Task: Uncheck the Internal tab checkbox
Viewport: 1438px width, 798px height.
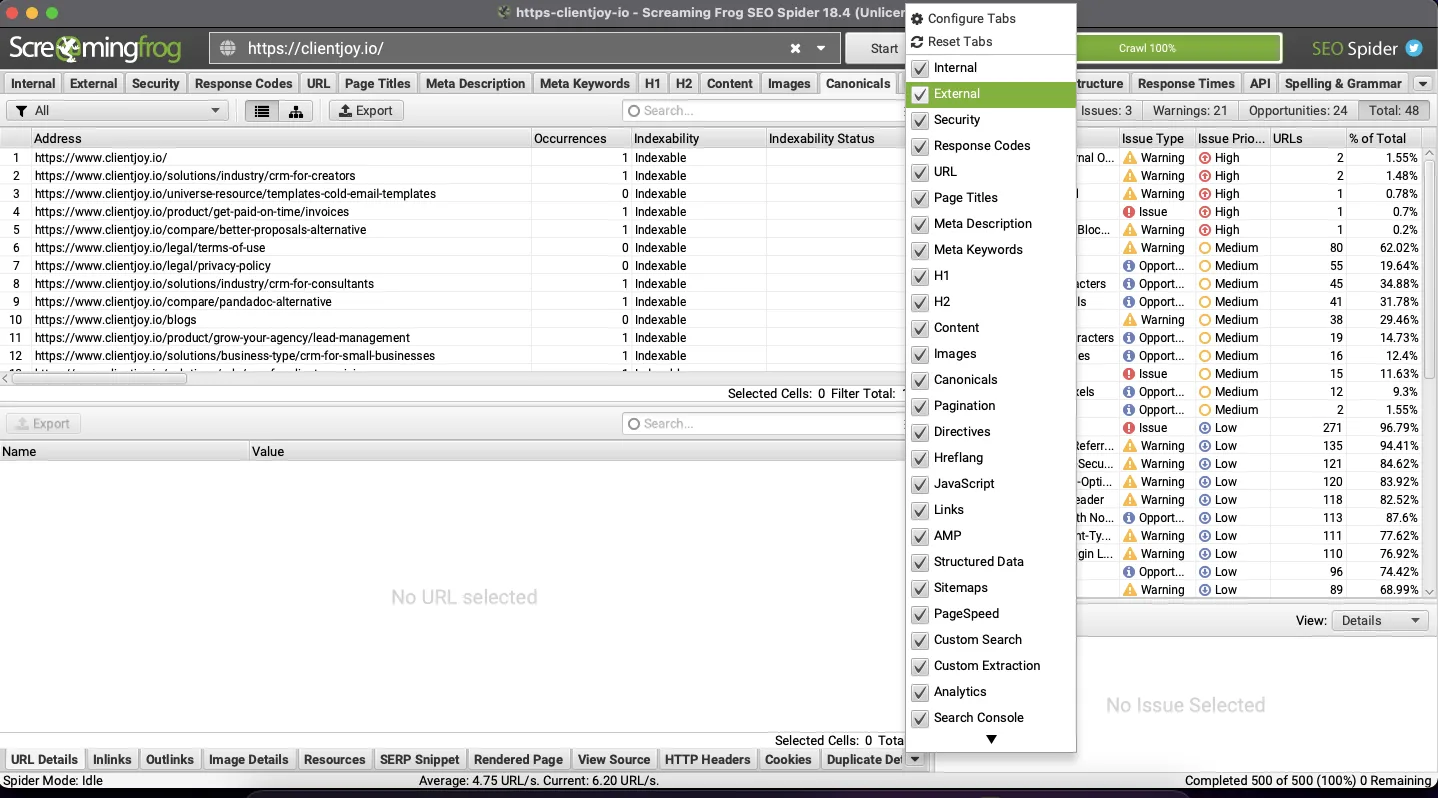Action: pyautogui.click(x=920, y=68)
